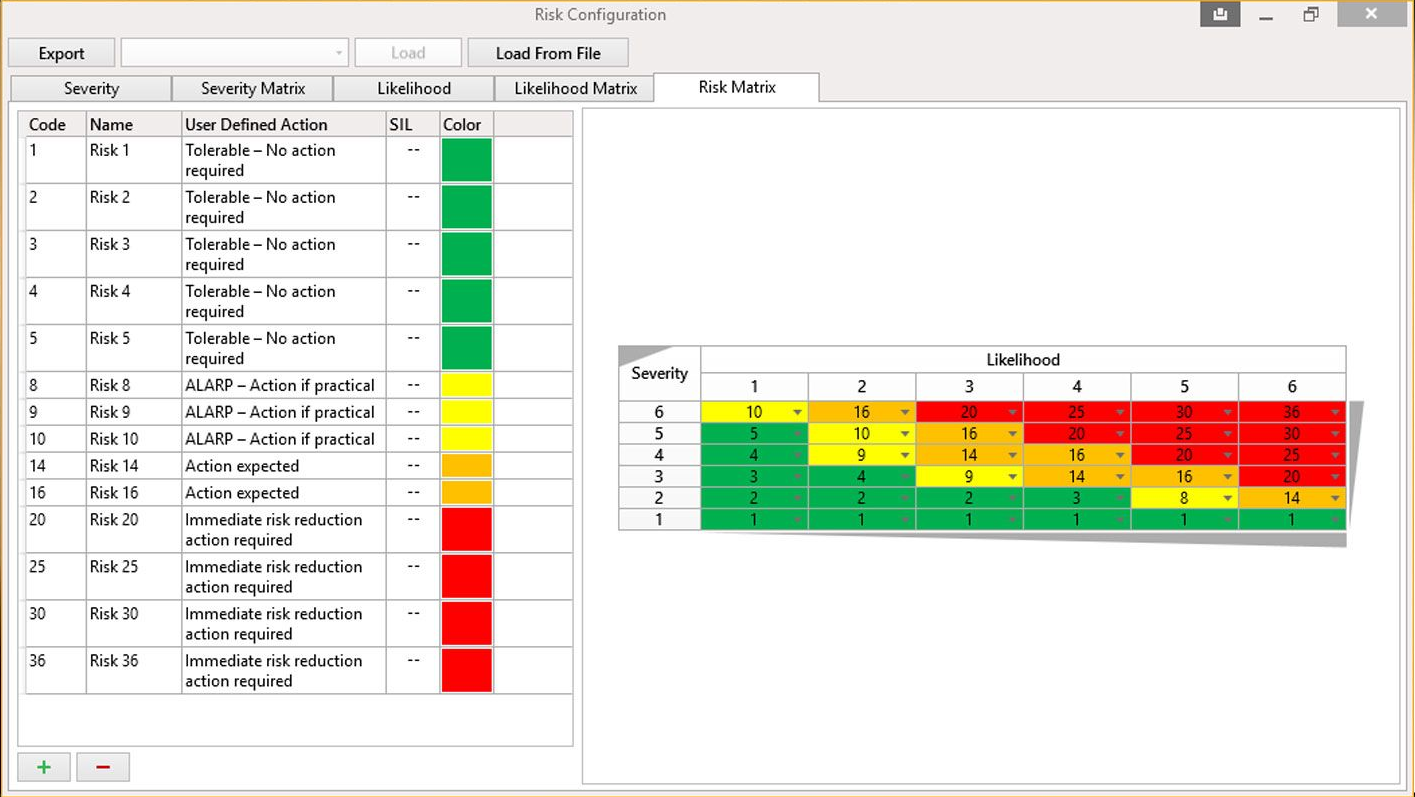Click the Load From File button

pyautogui.click(x=548, y=53)
